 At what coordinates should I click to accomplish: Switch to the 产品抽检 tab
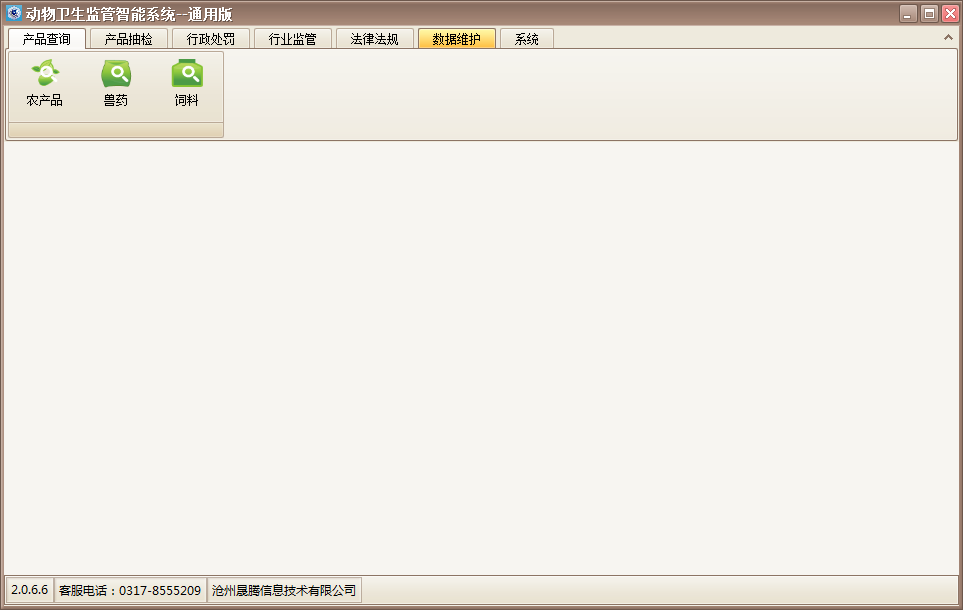point(128,39)
